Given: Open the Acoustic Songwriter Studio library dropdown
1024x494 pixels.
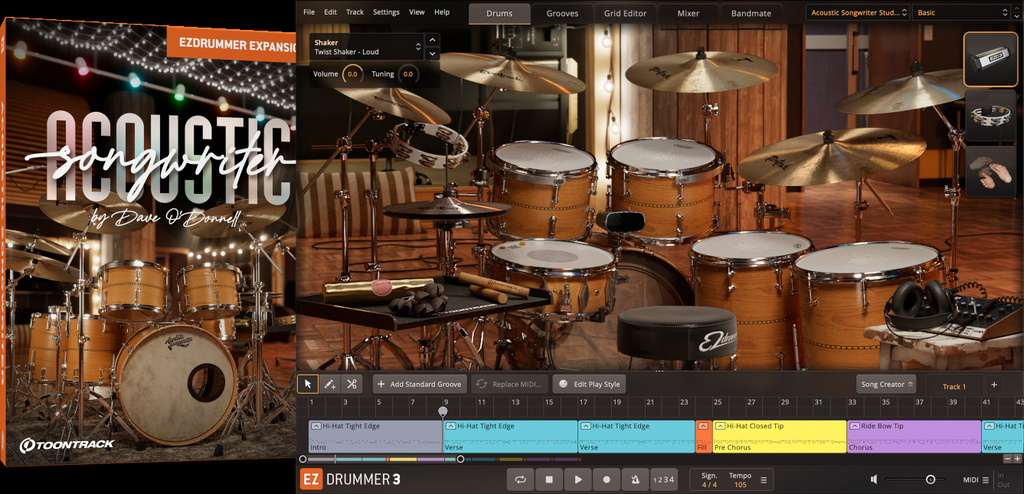Looking at the screenshot, I should click(x=857, y=12).
